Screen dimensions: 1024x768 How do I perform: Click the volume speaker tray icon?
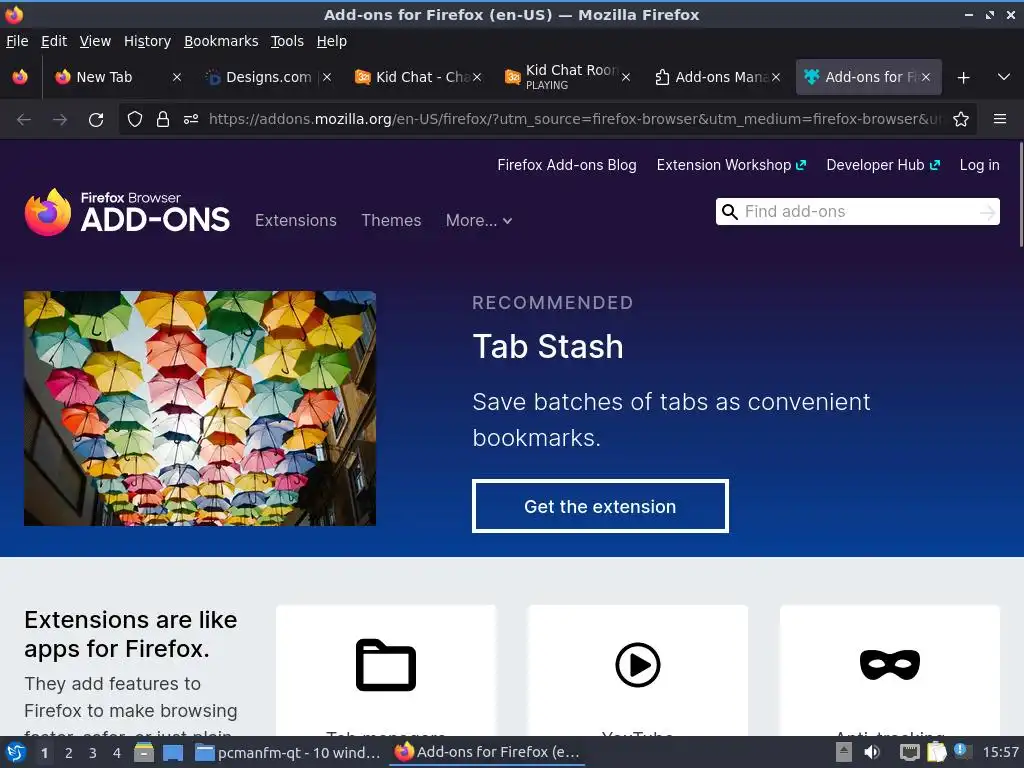[x=872, y=752]
